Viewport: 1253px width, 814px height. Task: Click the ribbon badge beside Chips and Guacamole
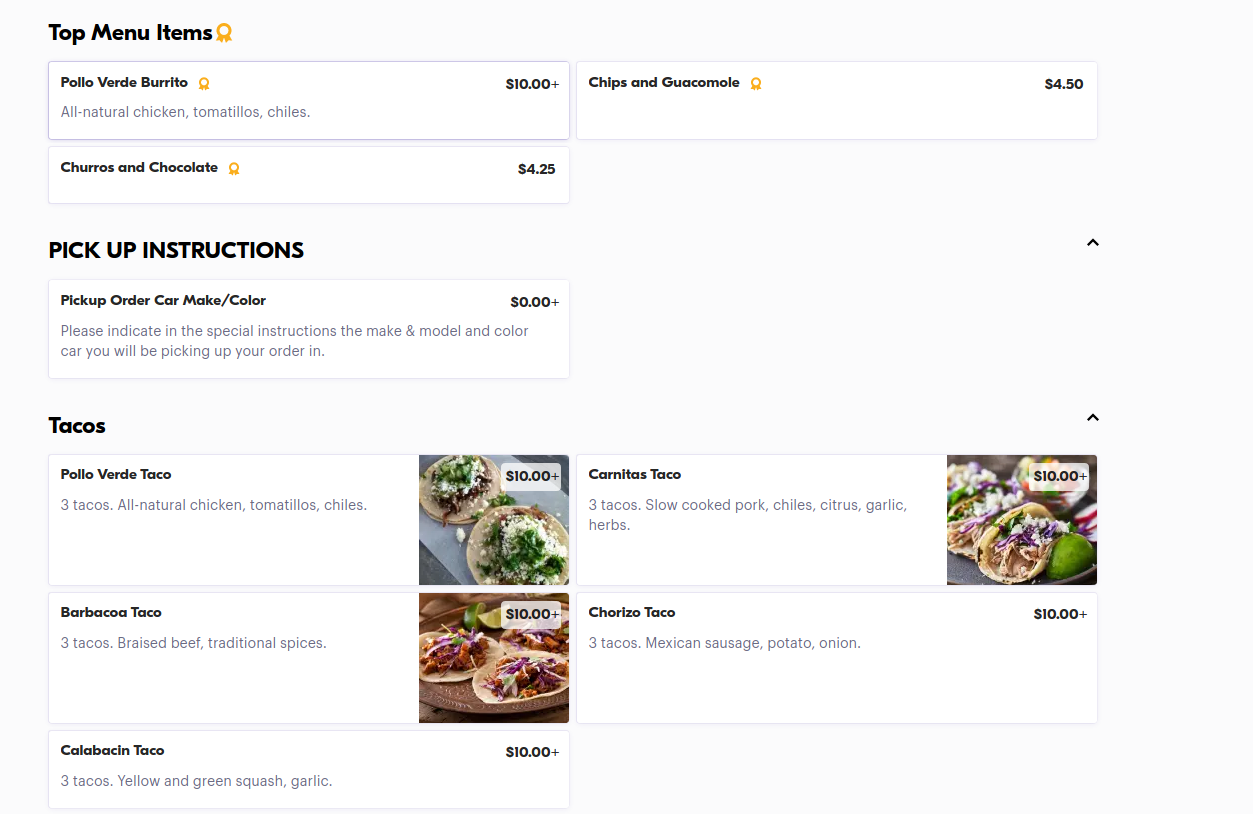(x=756, y=84)
